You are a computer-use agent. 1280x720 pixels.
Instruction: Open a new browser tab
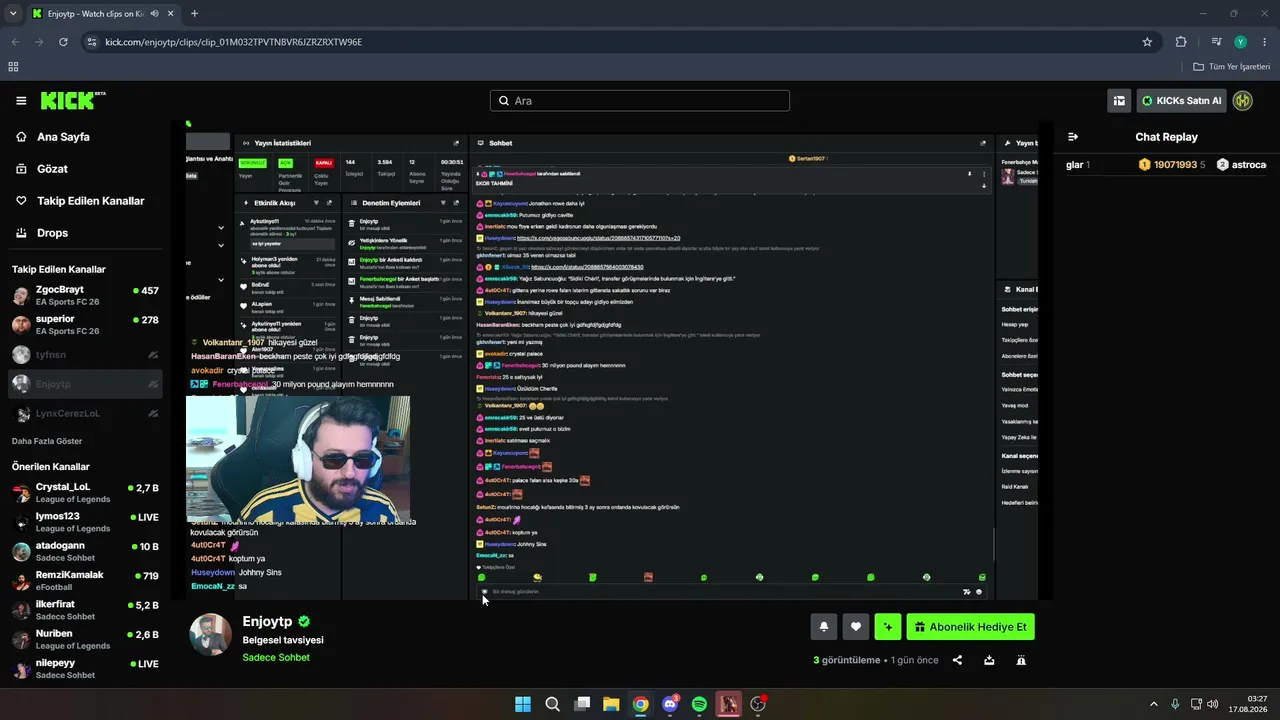[x=194, y=14]
